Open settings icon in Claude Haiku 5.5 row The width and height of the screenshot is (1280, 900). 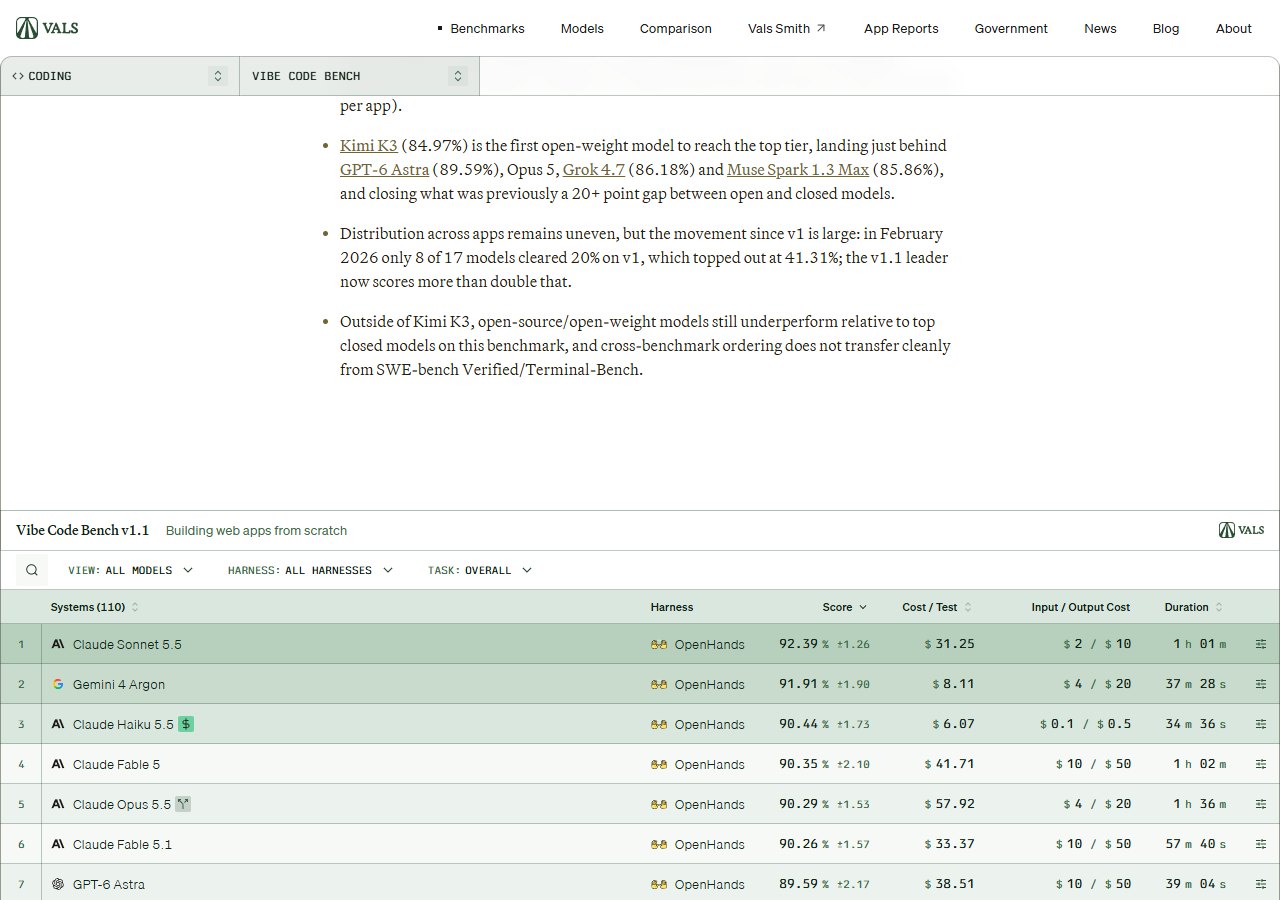coord(1260,724)
